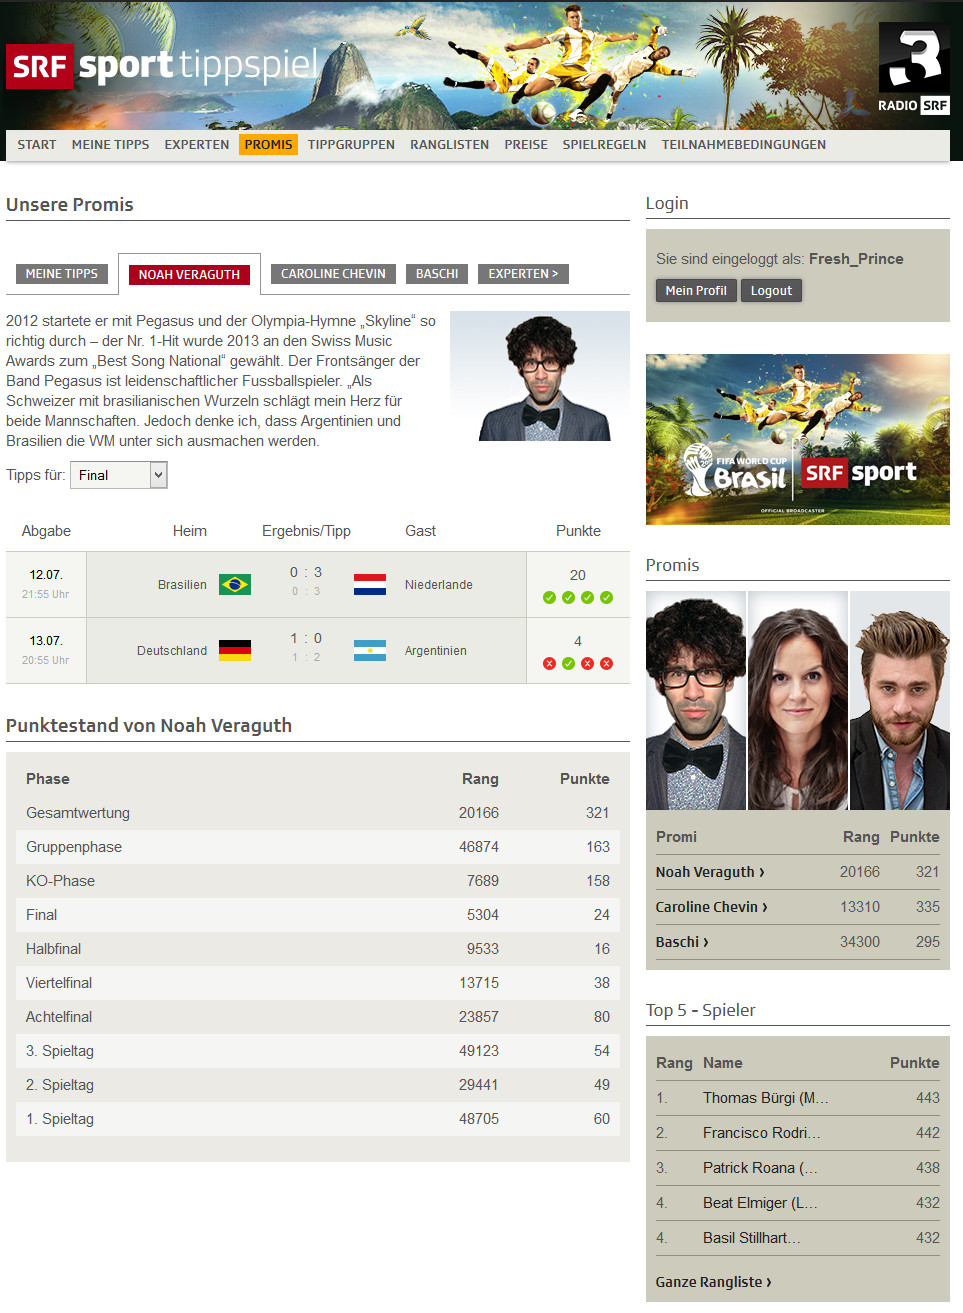Open EXPERTEN in the main navigation
This screenshot has height=1313, width=963.
tap(197, 144)
